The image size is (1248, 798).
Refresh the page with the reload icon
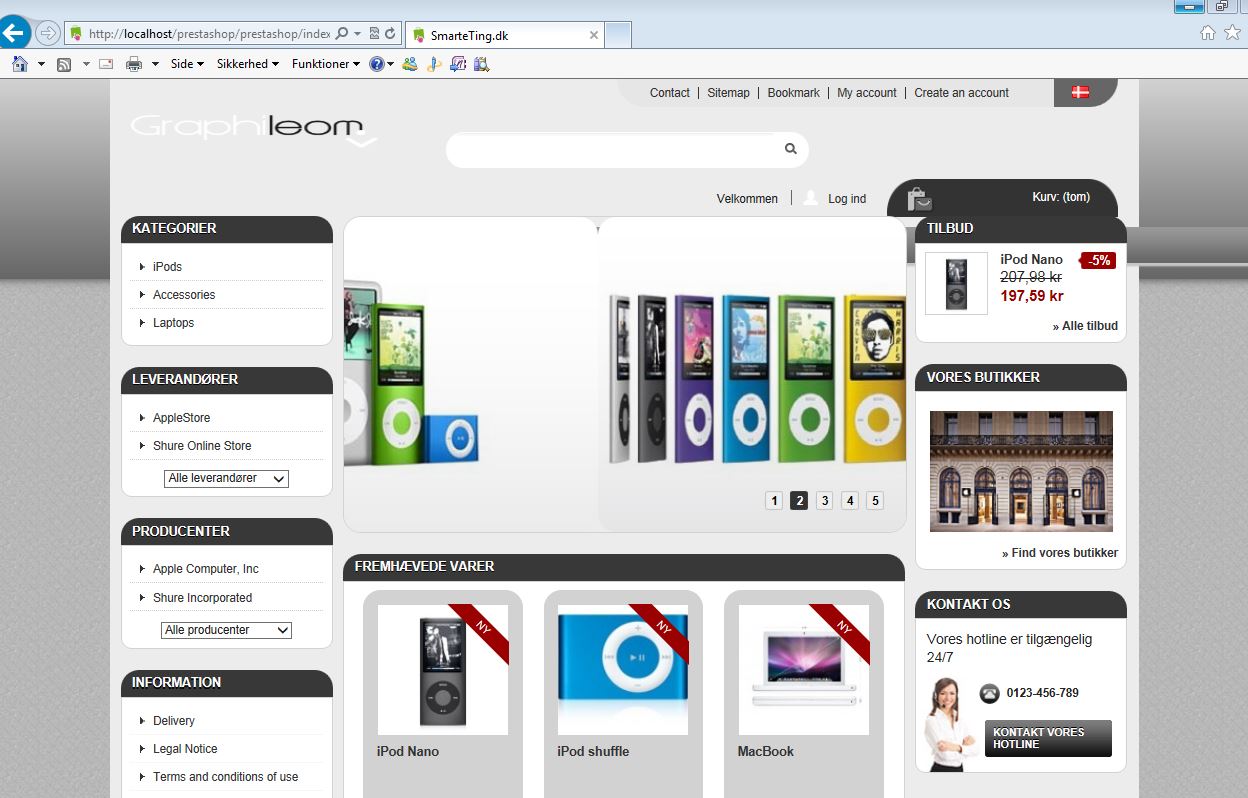[390, 33]
